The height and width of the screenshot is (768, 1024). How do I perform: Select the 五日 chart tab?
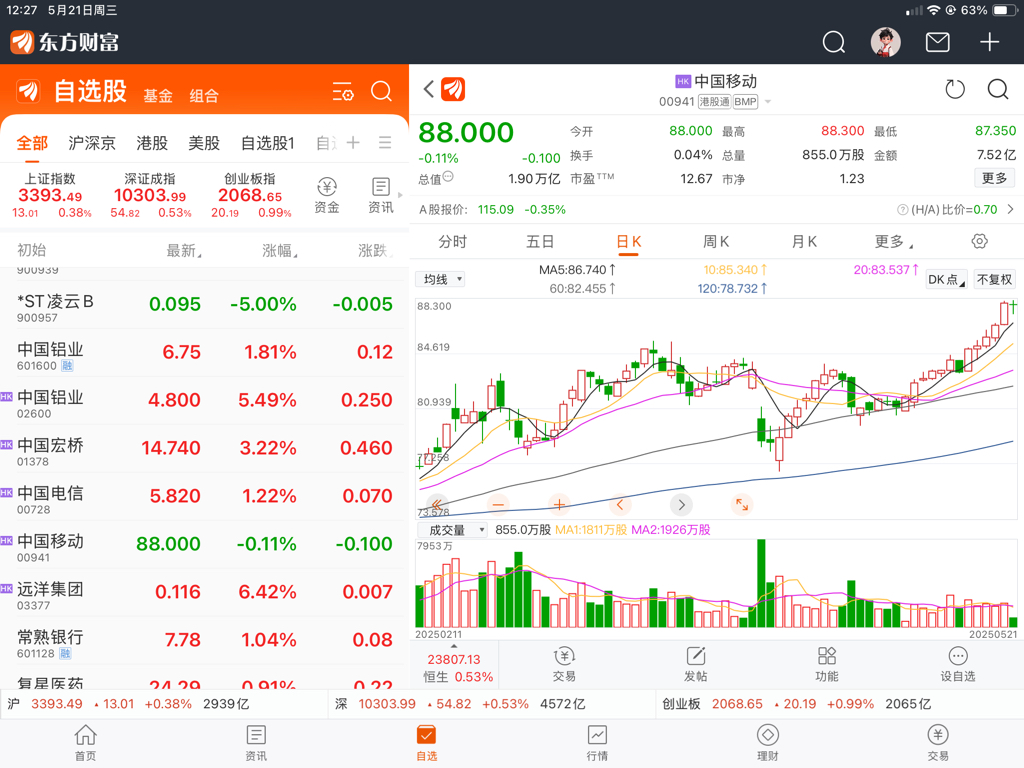[540, 242]
